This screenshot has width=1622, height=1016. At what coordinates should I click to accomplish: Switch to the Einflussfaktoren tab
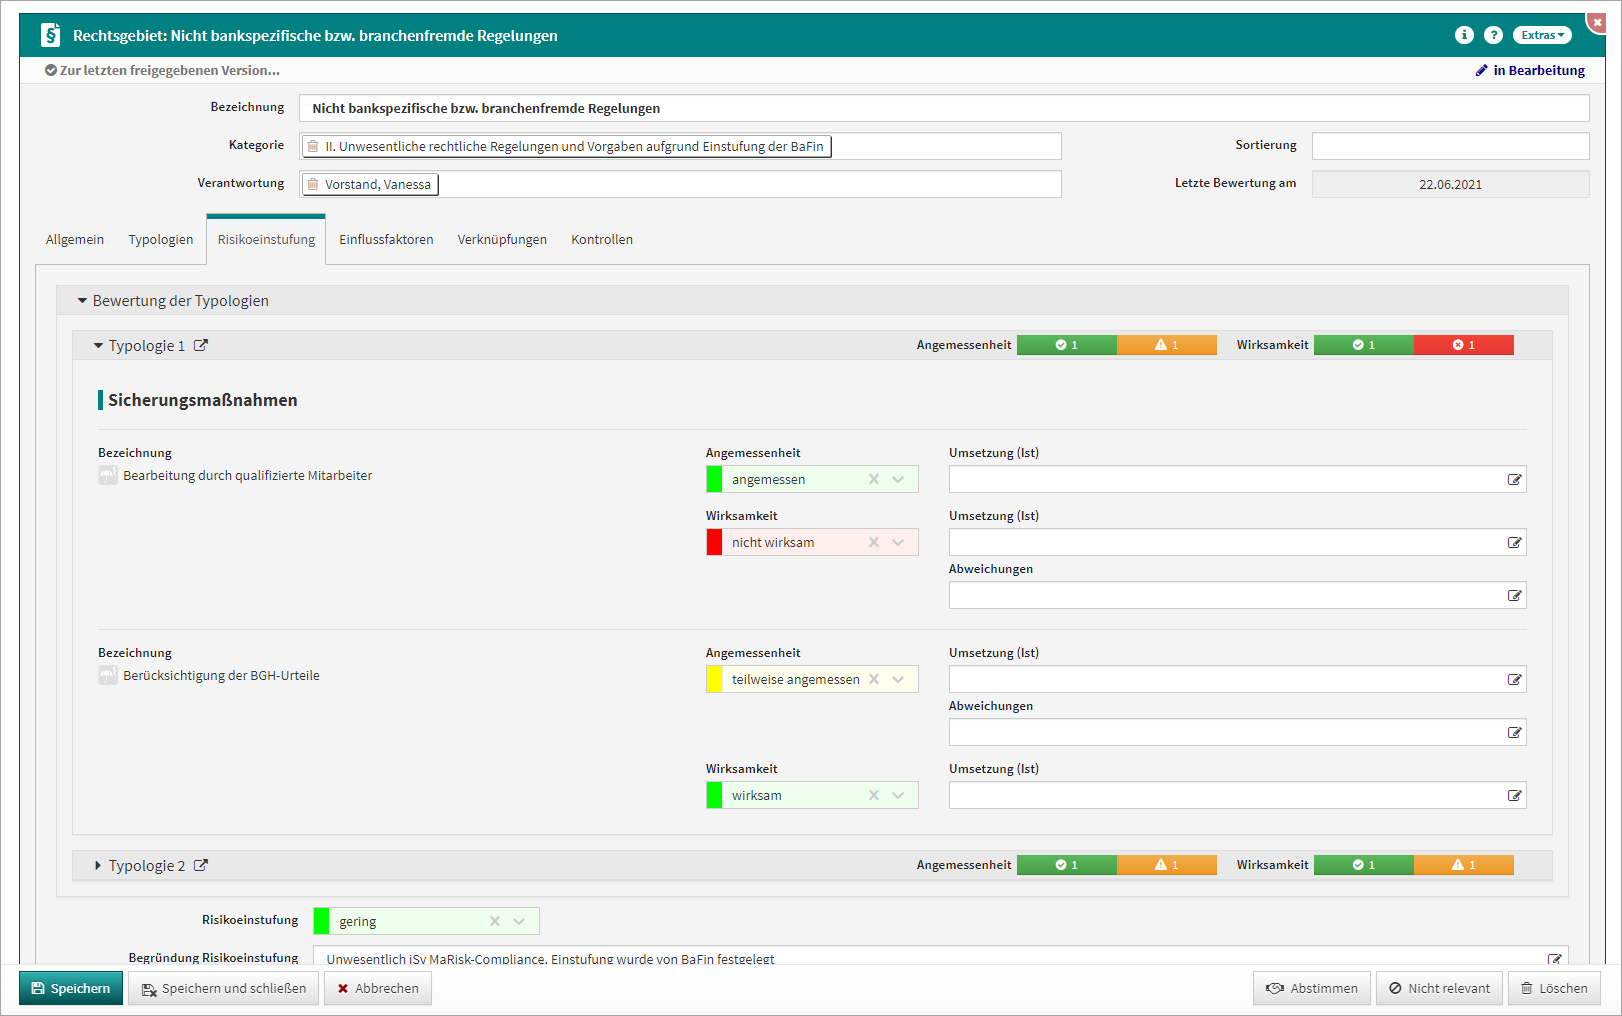point(386,240)
